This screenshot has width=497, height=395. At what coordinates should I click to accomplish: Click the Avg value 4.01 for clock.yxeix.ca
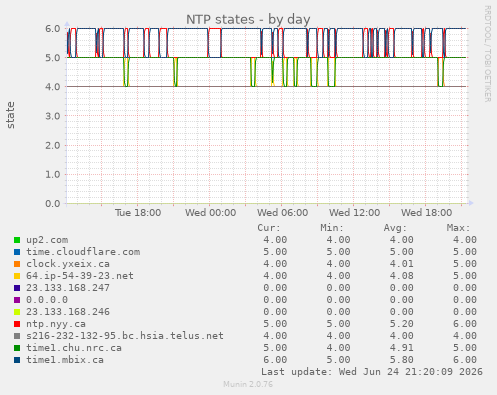(x=402, y=264)
